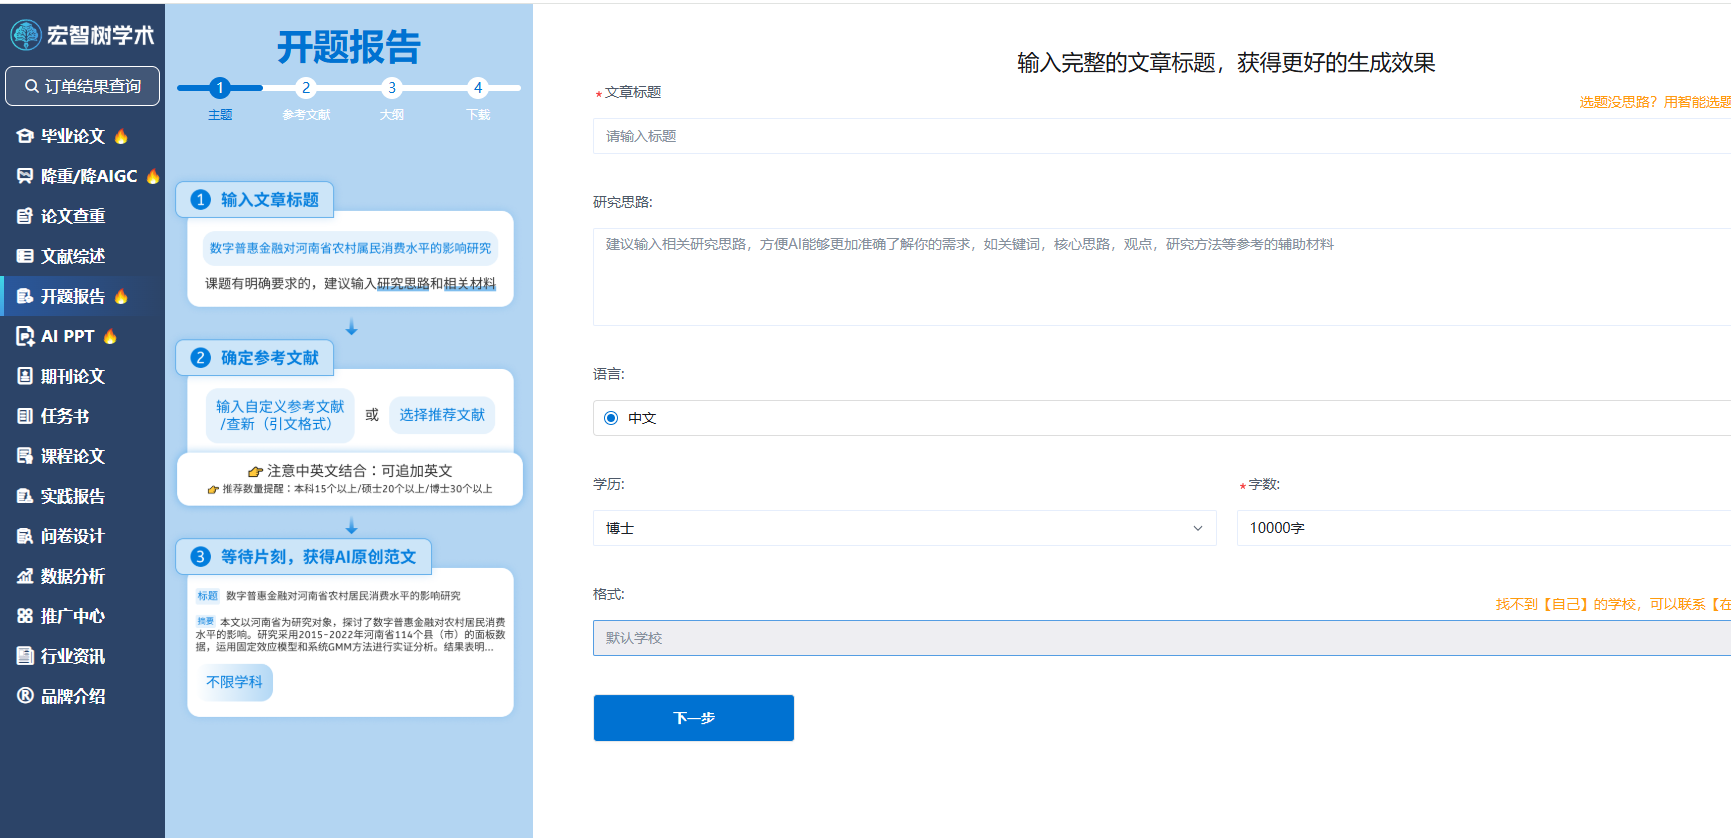Open the 格式 默认学校 selector
The image size is (1731, 838).
coord(1160,638)
